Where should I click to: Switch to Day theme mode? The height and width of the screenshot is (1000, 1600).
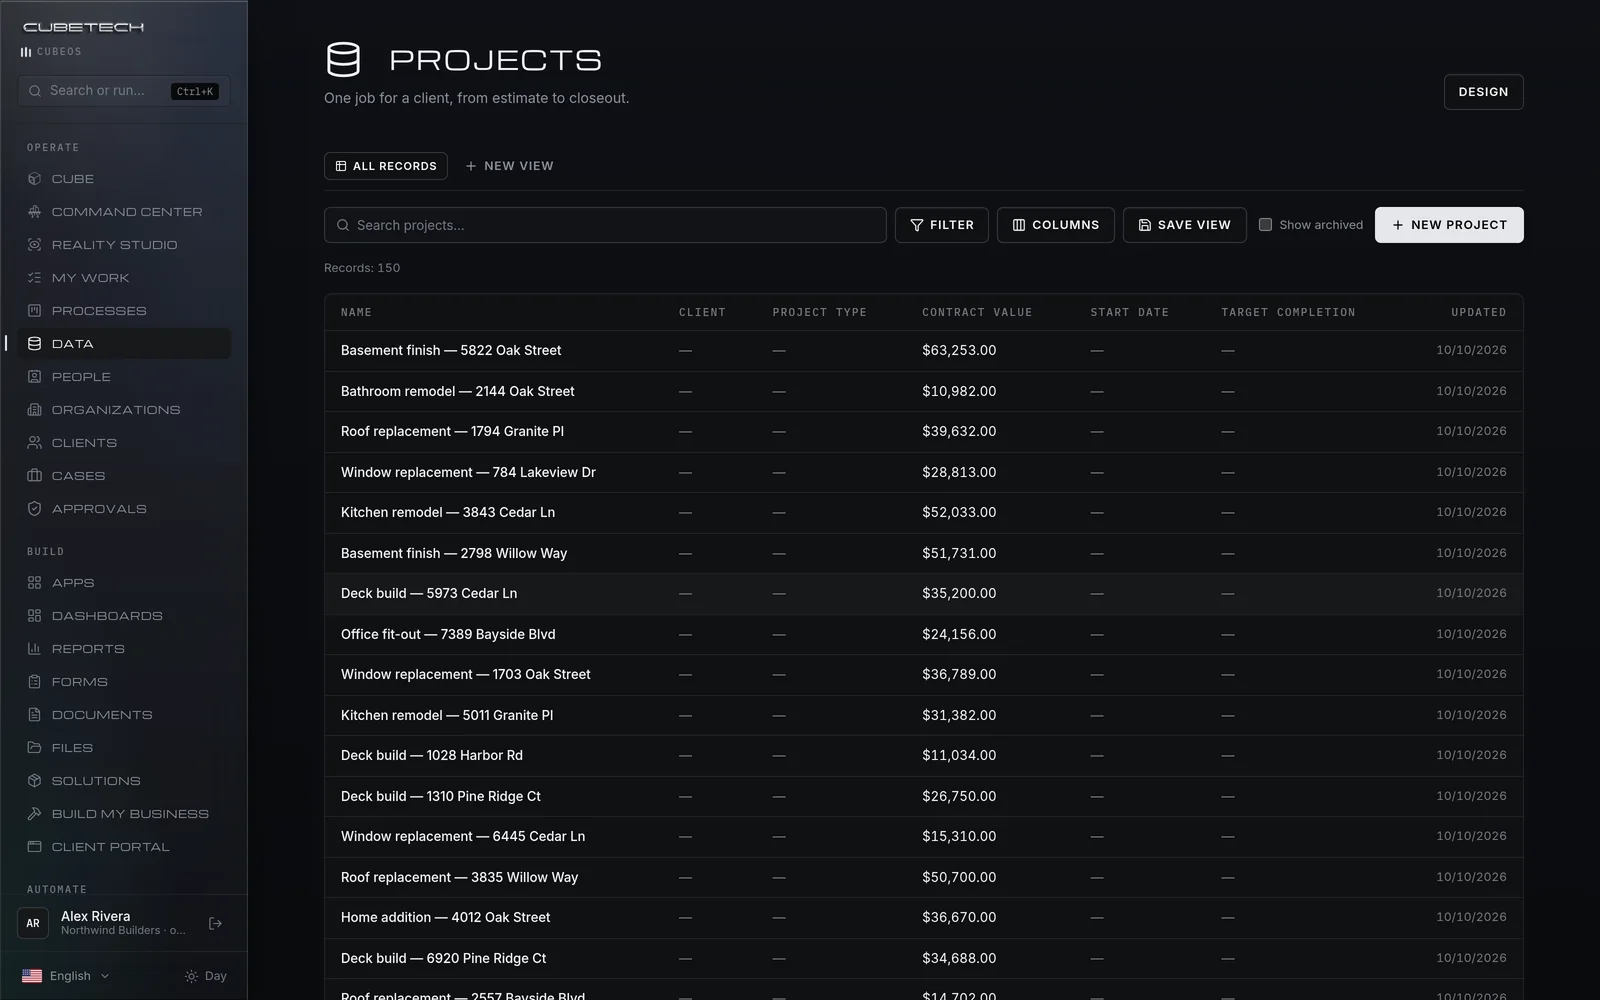(206, 976)
